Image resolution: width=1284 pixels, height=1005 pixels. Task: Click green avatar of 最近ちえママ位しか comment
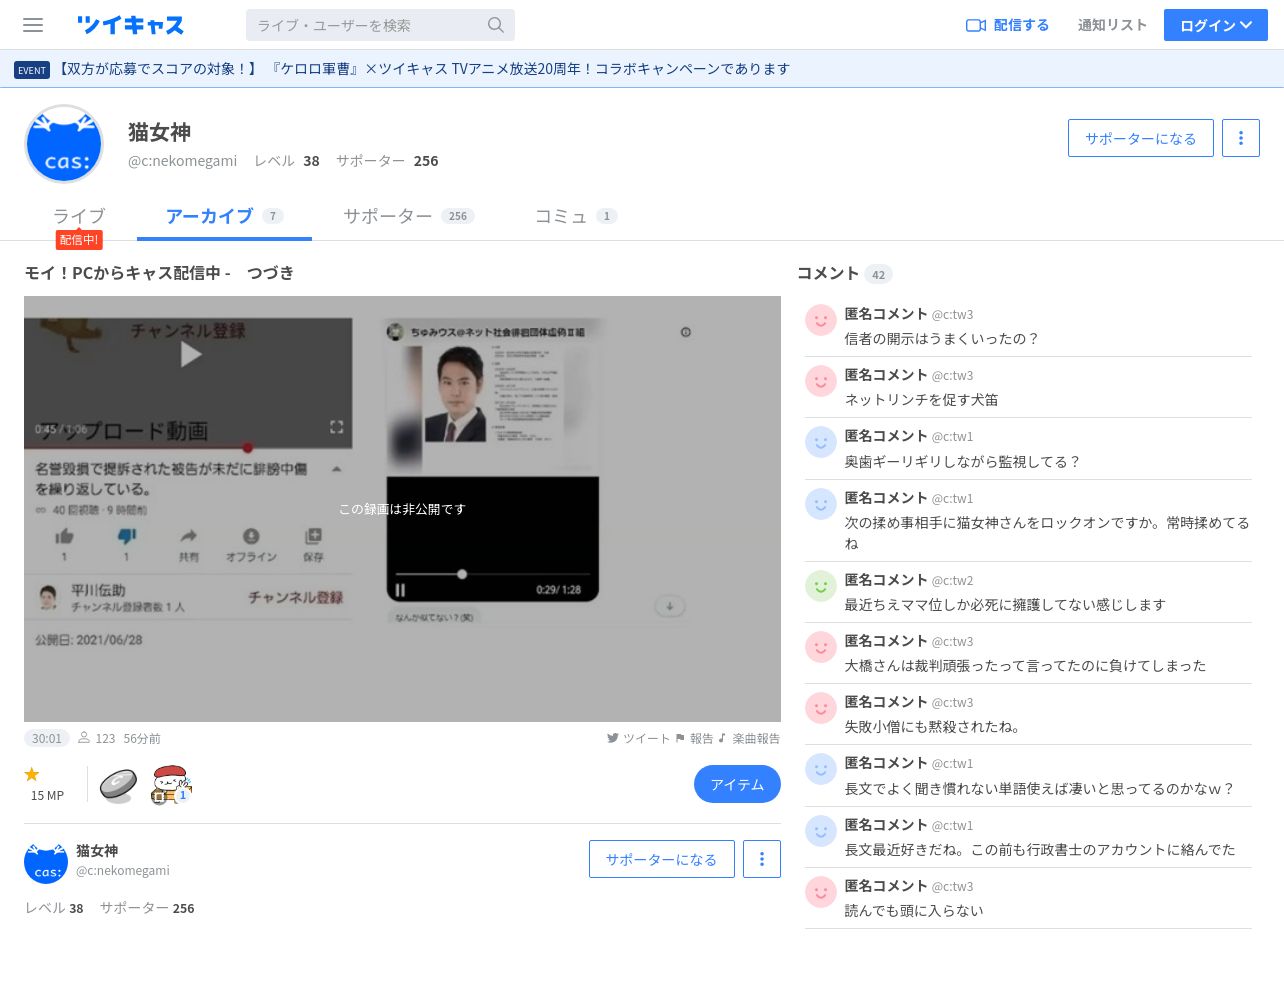[x=821, y=586]
